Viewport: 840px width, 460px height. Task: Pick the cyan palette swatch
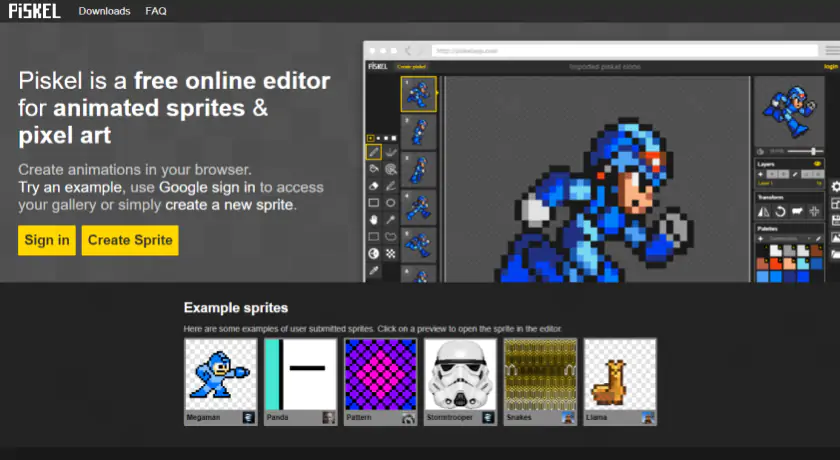pyautogui.click(x=803, y=263)
